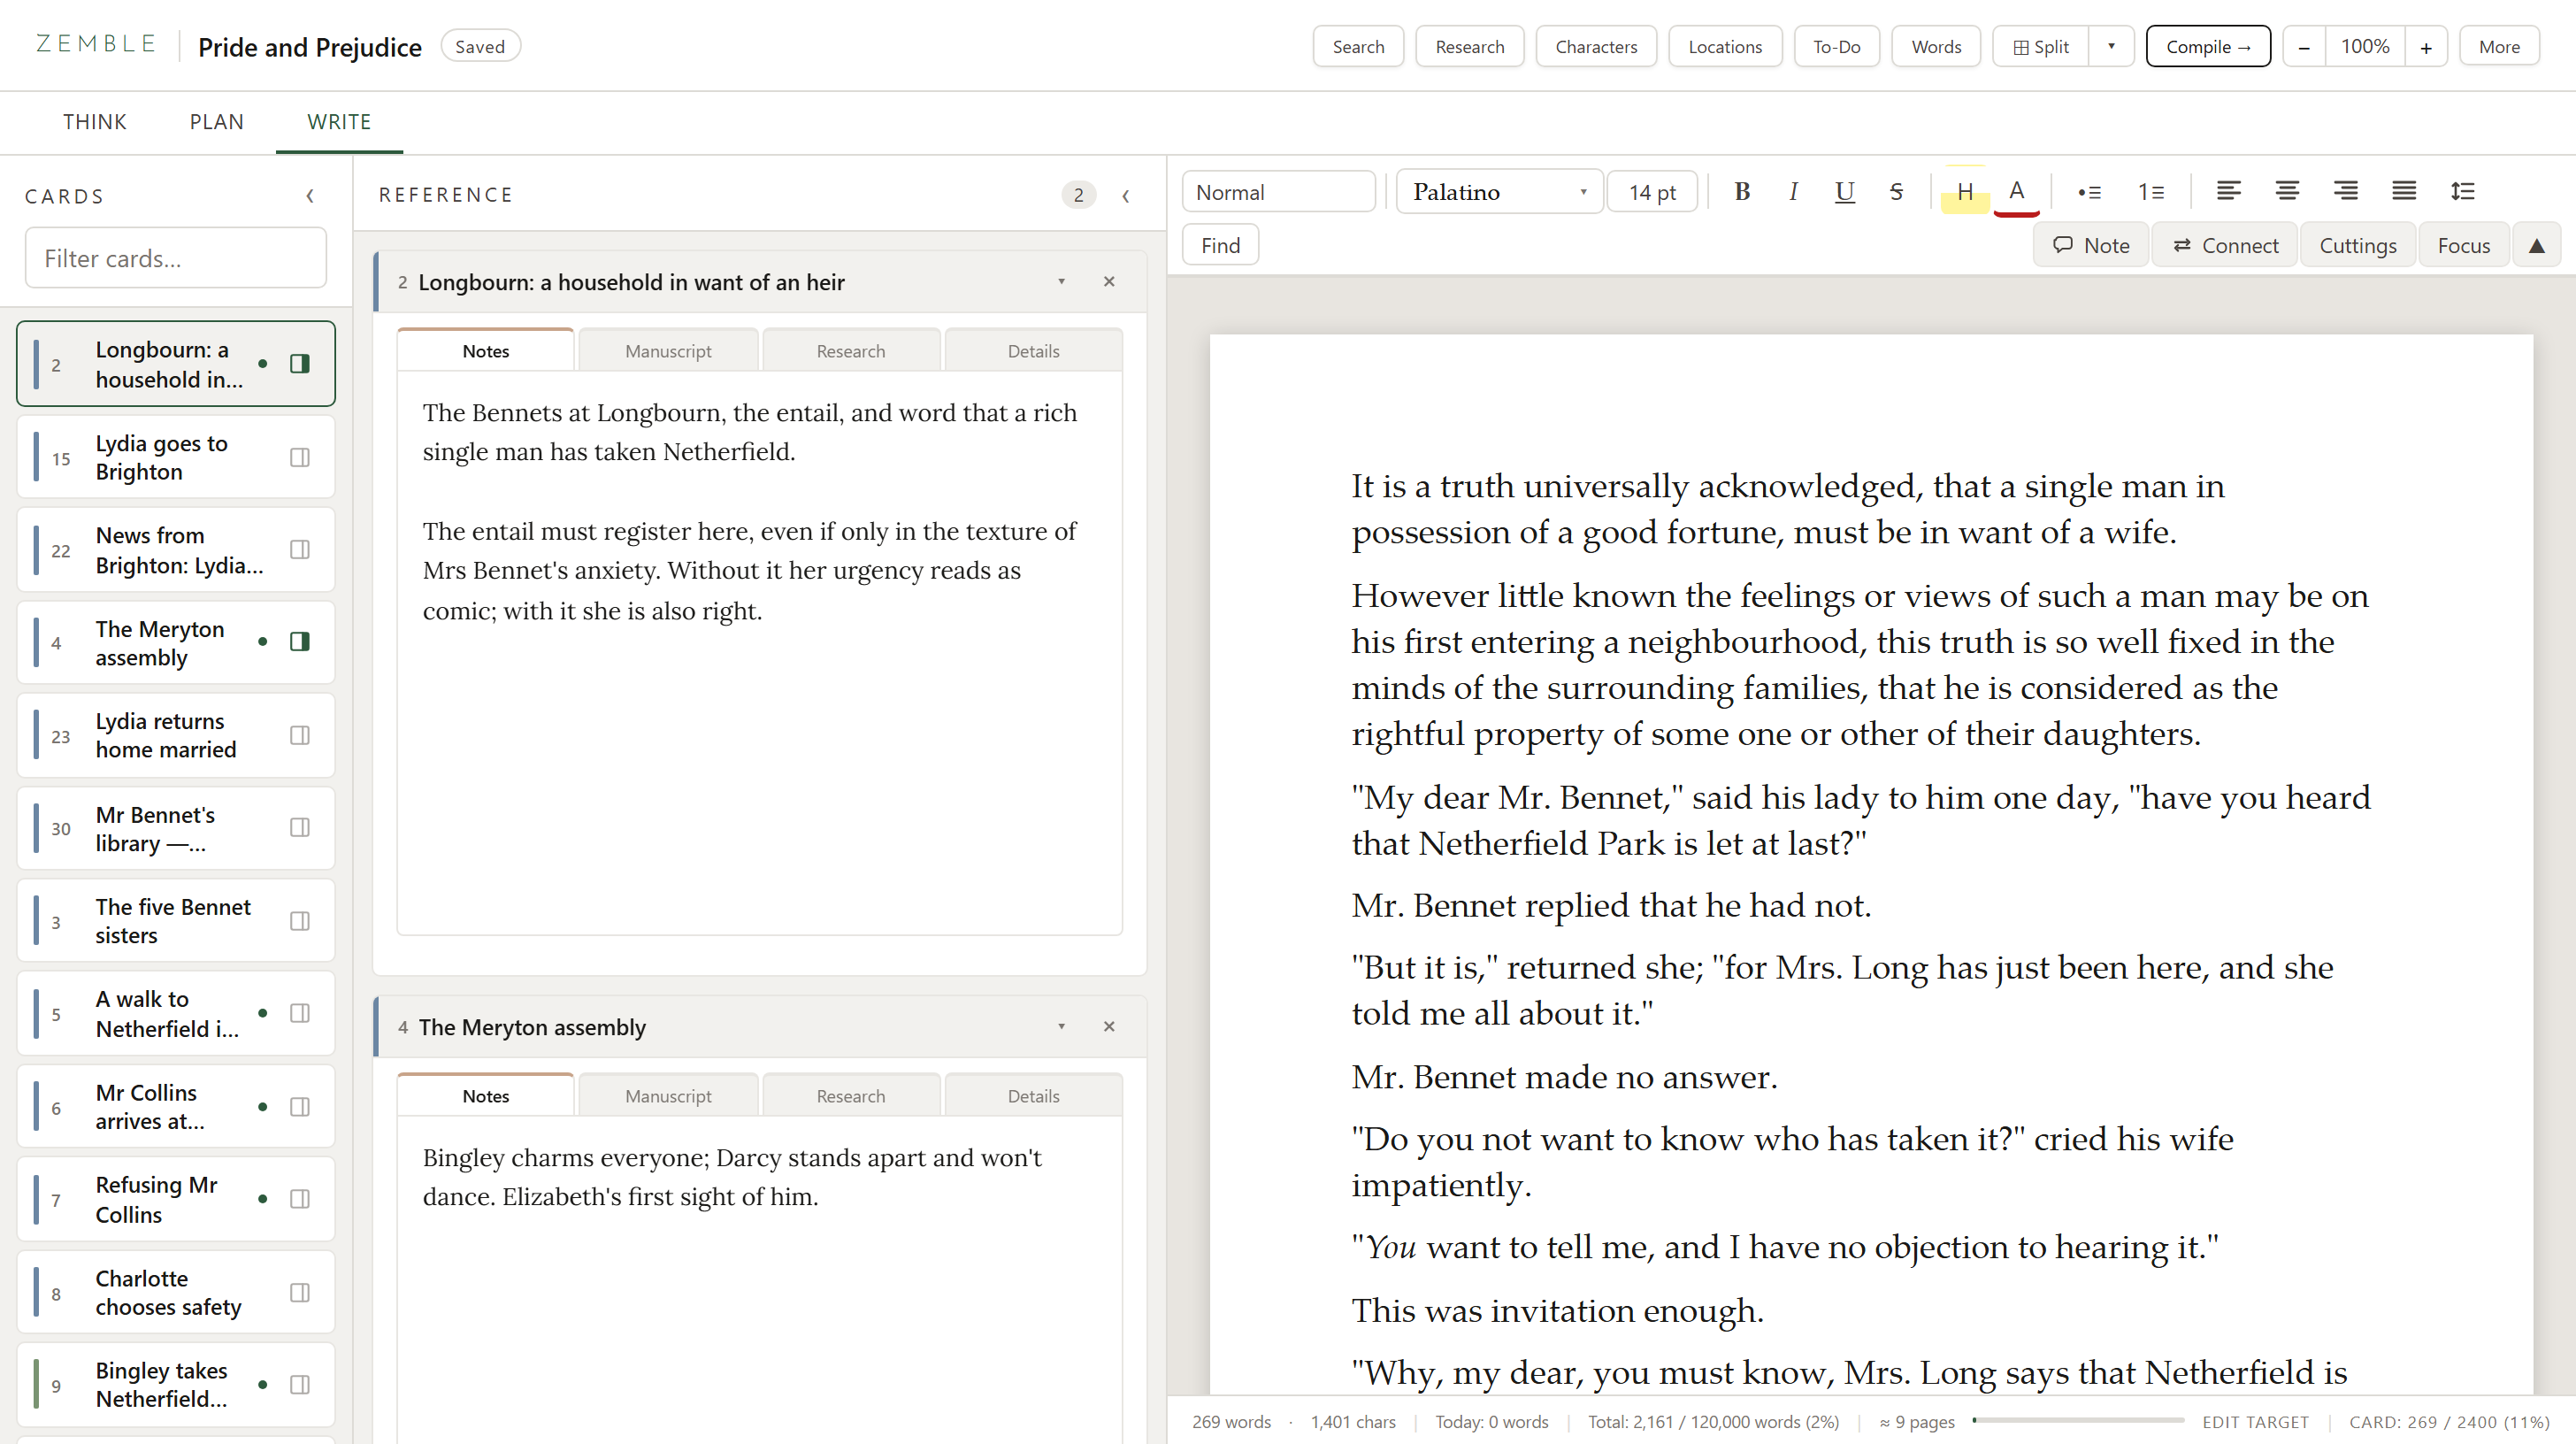Open the 14 pt font size selector
The height and width of the screenshot is (1444, 2576).
pyautogui.click(x=1652, y=191)
